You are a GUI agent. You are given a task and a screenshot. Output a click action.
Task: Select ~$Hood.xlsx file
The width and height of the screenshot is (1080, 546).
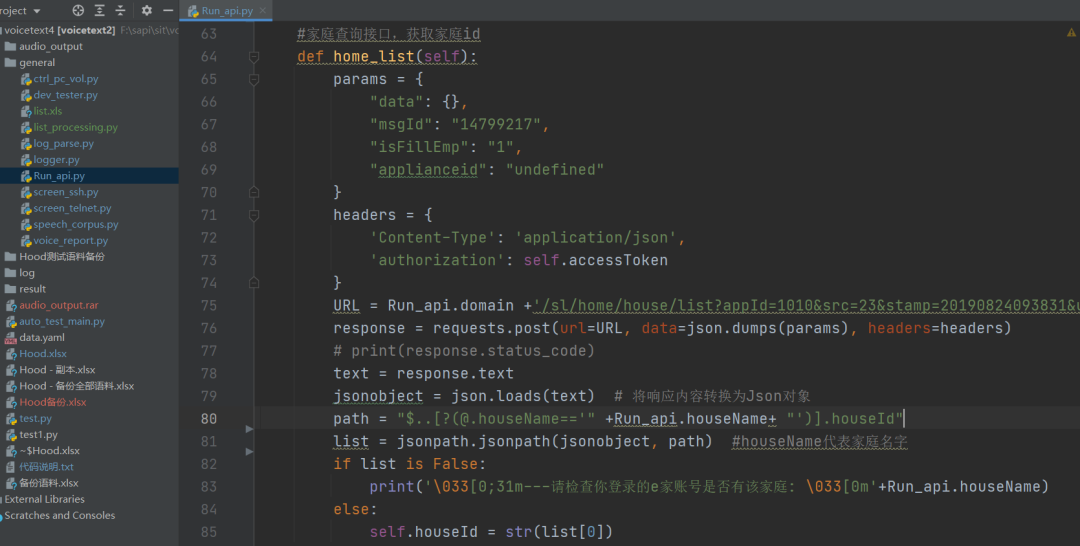(x=49, y=450)
